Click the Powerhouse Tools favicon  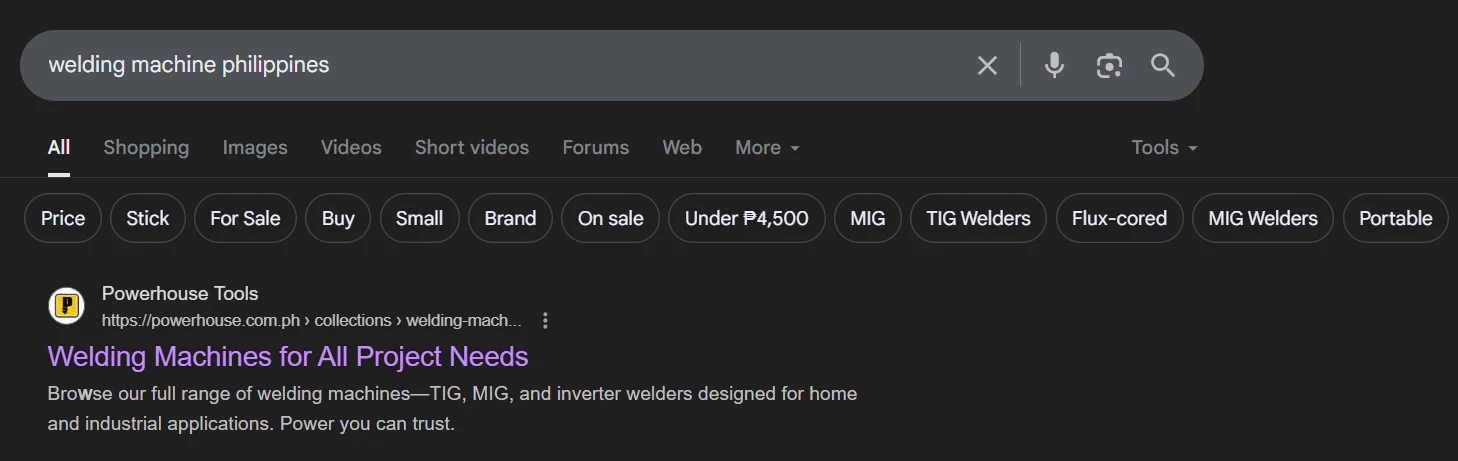(x=66, y=306)
